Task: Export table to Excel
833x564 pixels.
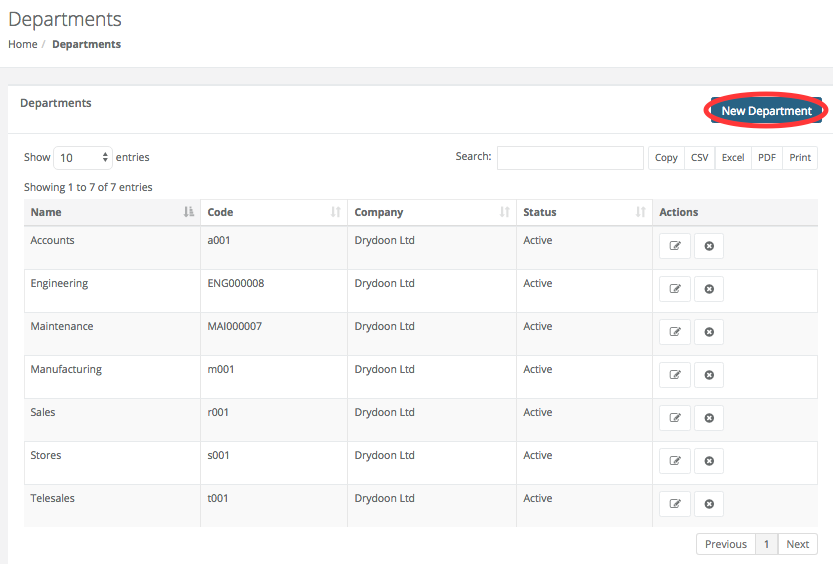Action: click(733, 158)
